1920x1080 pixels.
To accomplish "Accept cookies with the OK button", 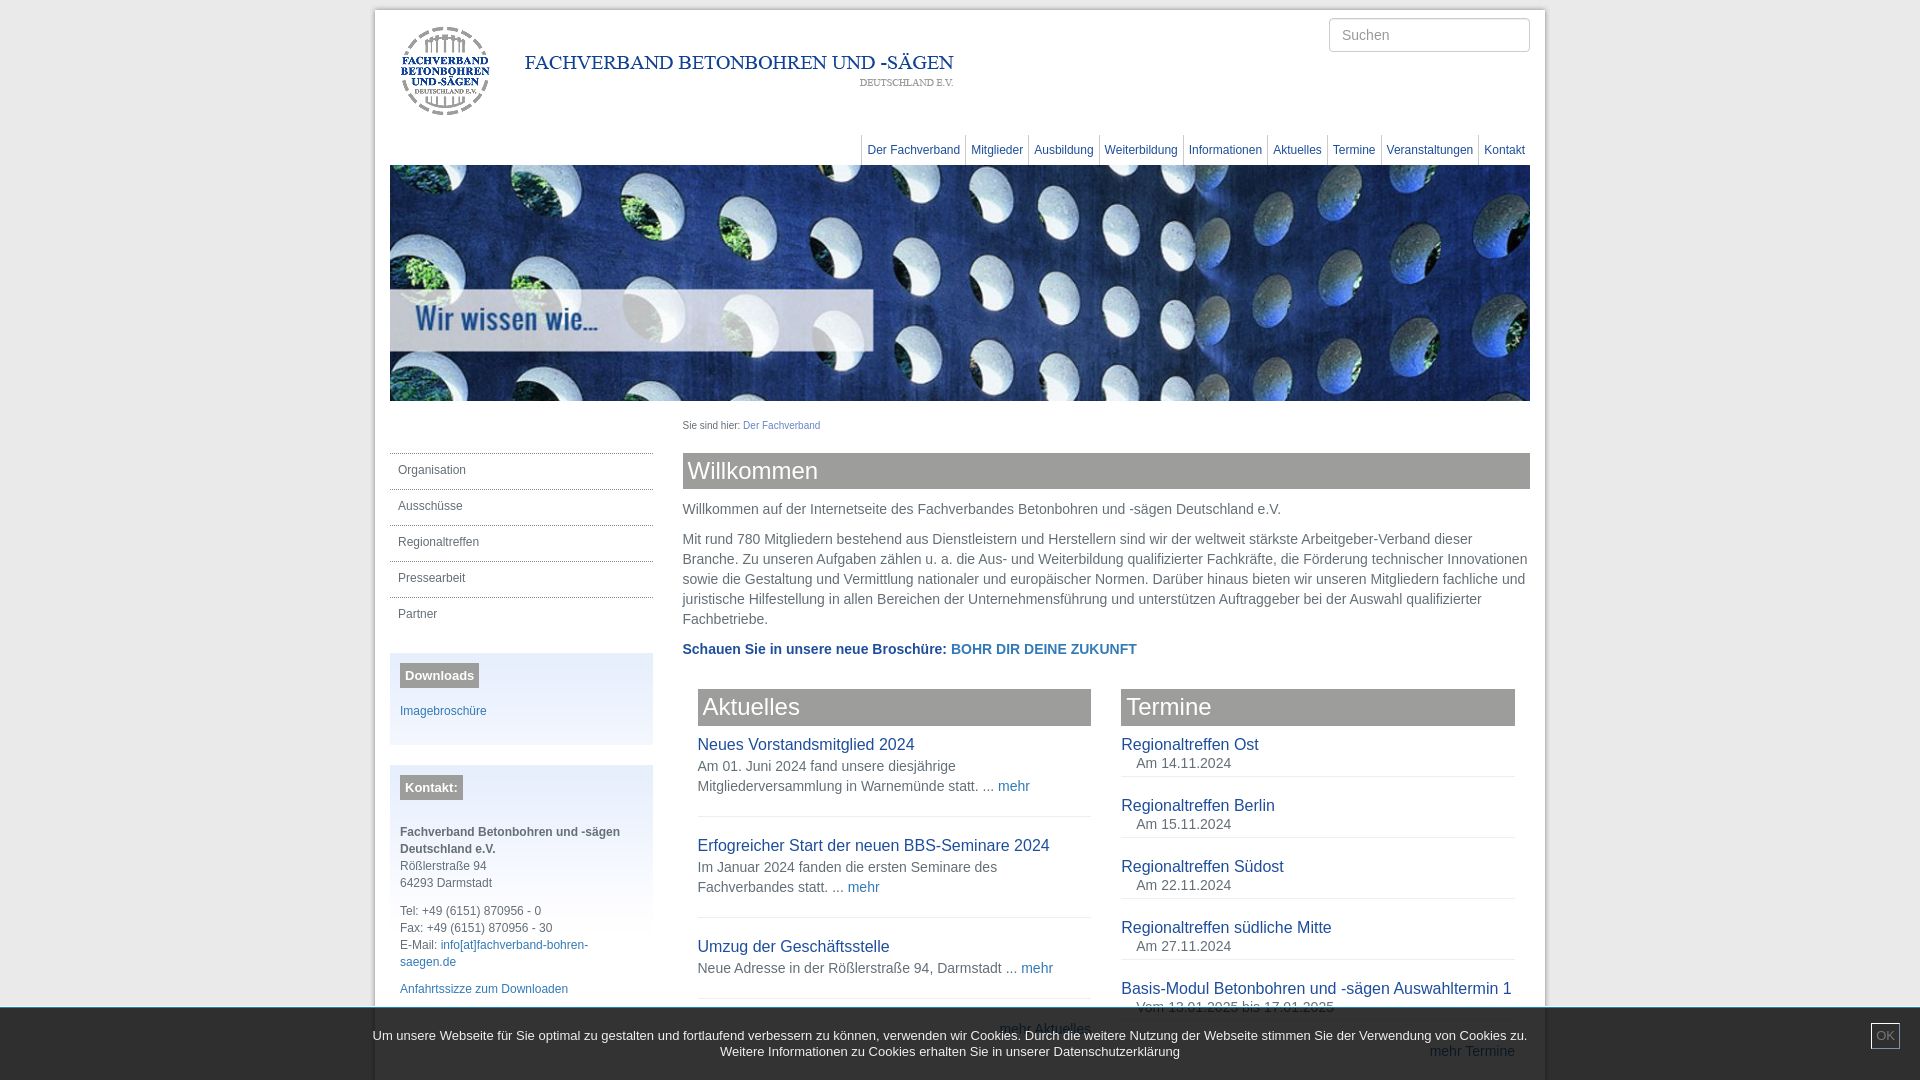I will 1885,1036.
